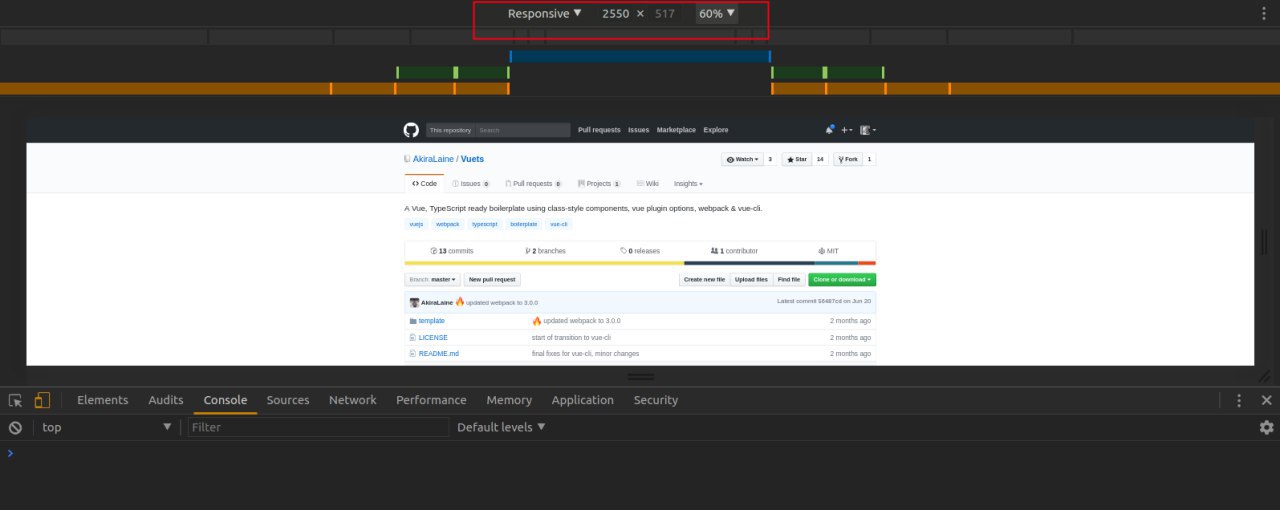The width and height of the screenshot is (1280, 510).
Task: Click the typescript topic tag
Action: (484, 224)
